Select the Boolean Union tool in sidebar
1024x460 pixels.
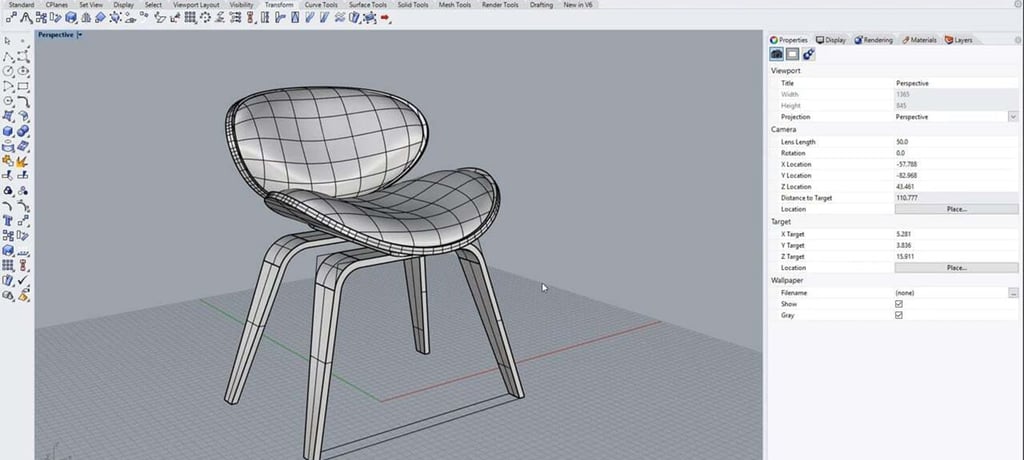(23, 131)
